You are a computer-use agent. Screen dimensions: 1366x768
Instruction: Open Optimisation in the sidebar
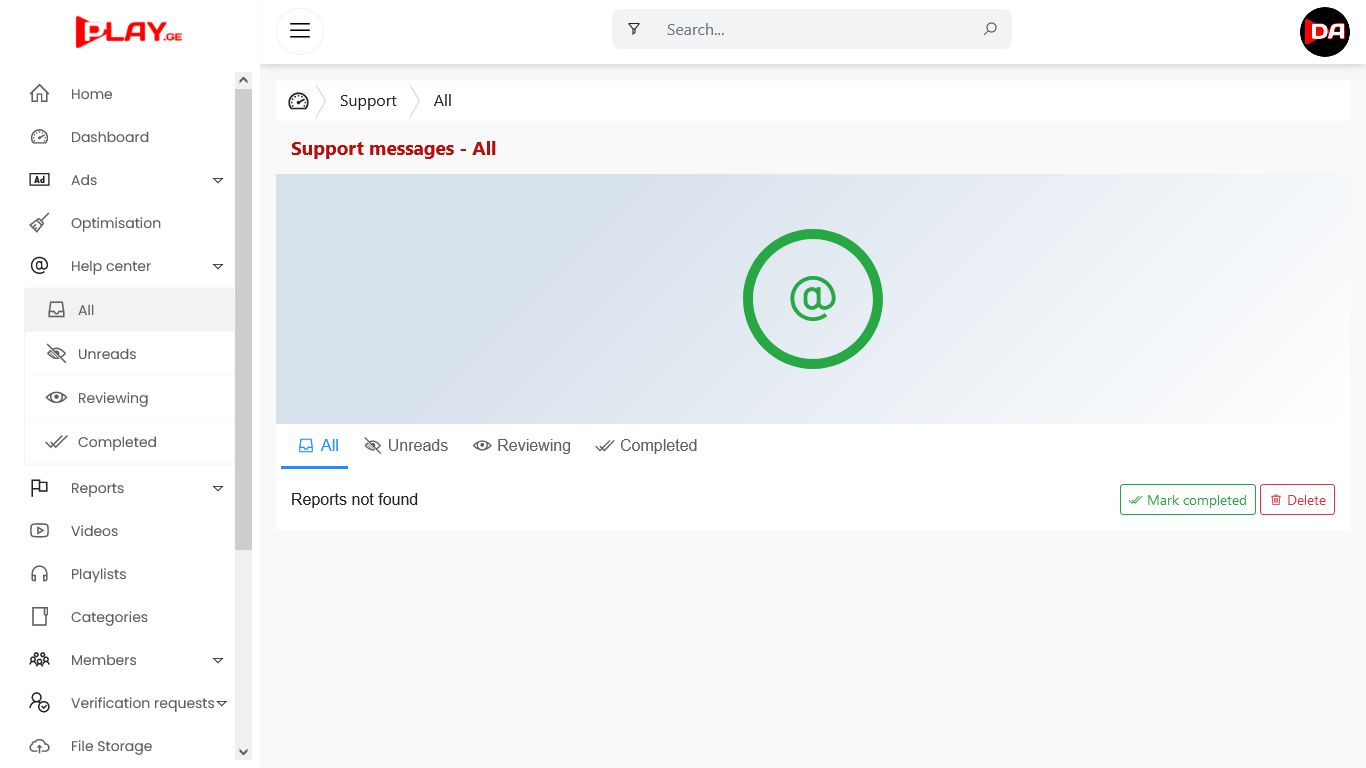[115, 223]
